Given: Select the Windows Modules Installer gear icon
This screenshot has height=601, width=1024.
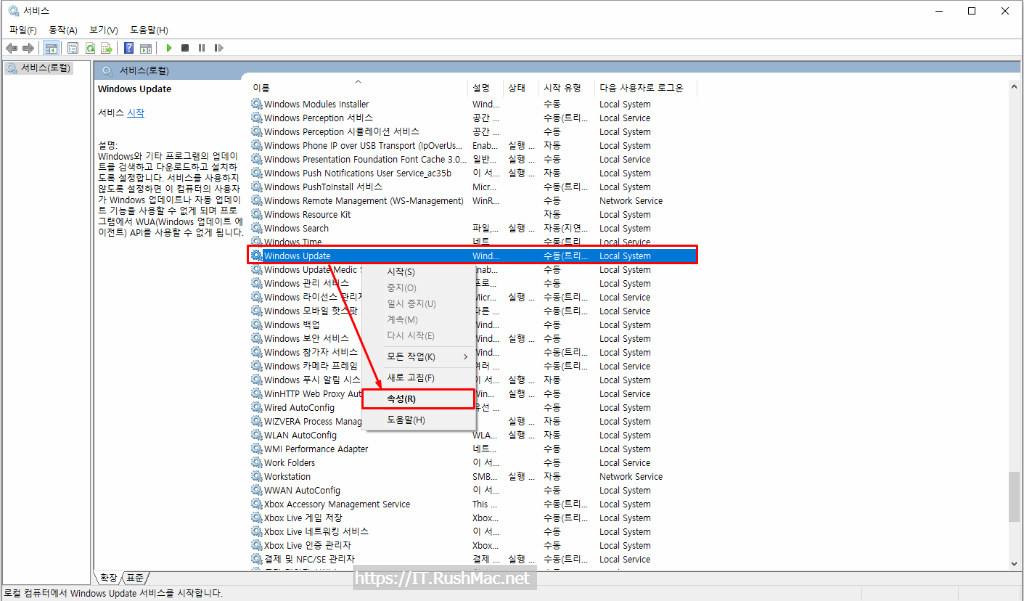Looking at the screenshot, I should point(257,104).
